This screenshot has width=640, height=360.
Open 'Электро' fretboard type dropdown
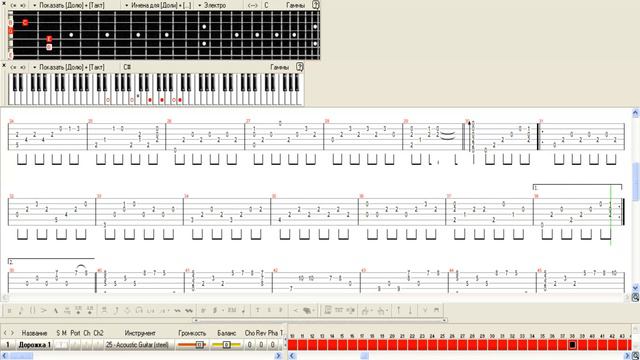(x=211, y=5)
